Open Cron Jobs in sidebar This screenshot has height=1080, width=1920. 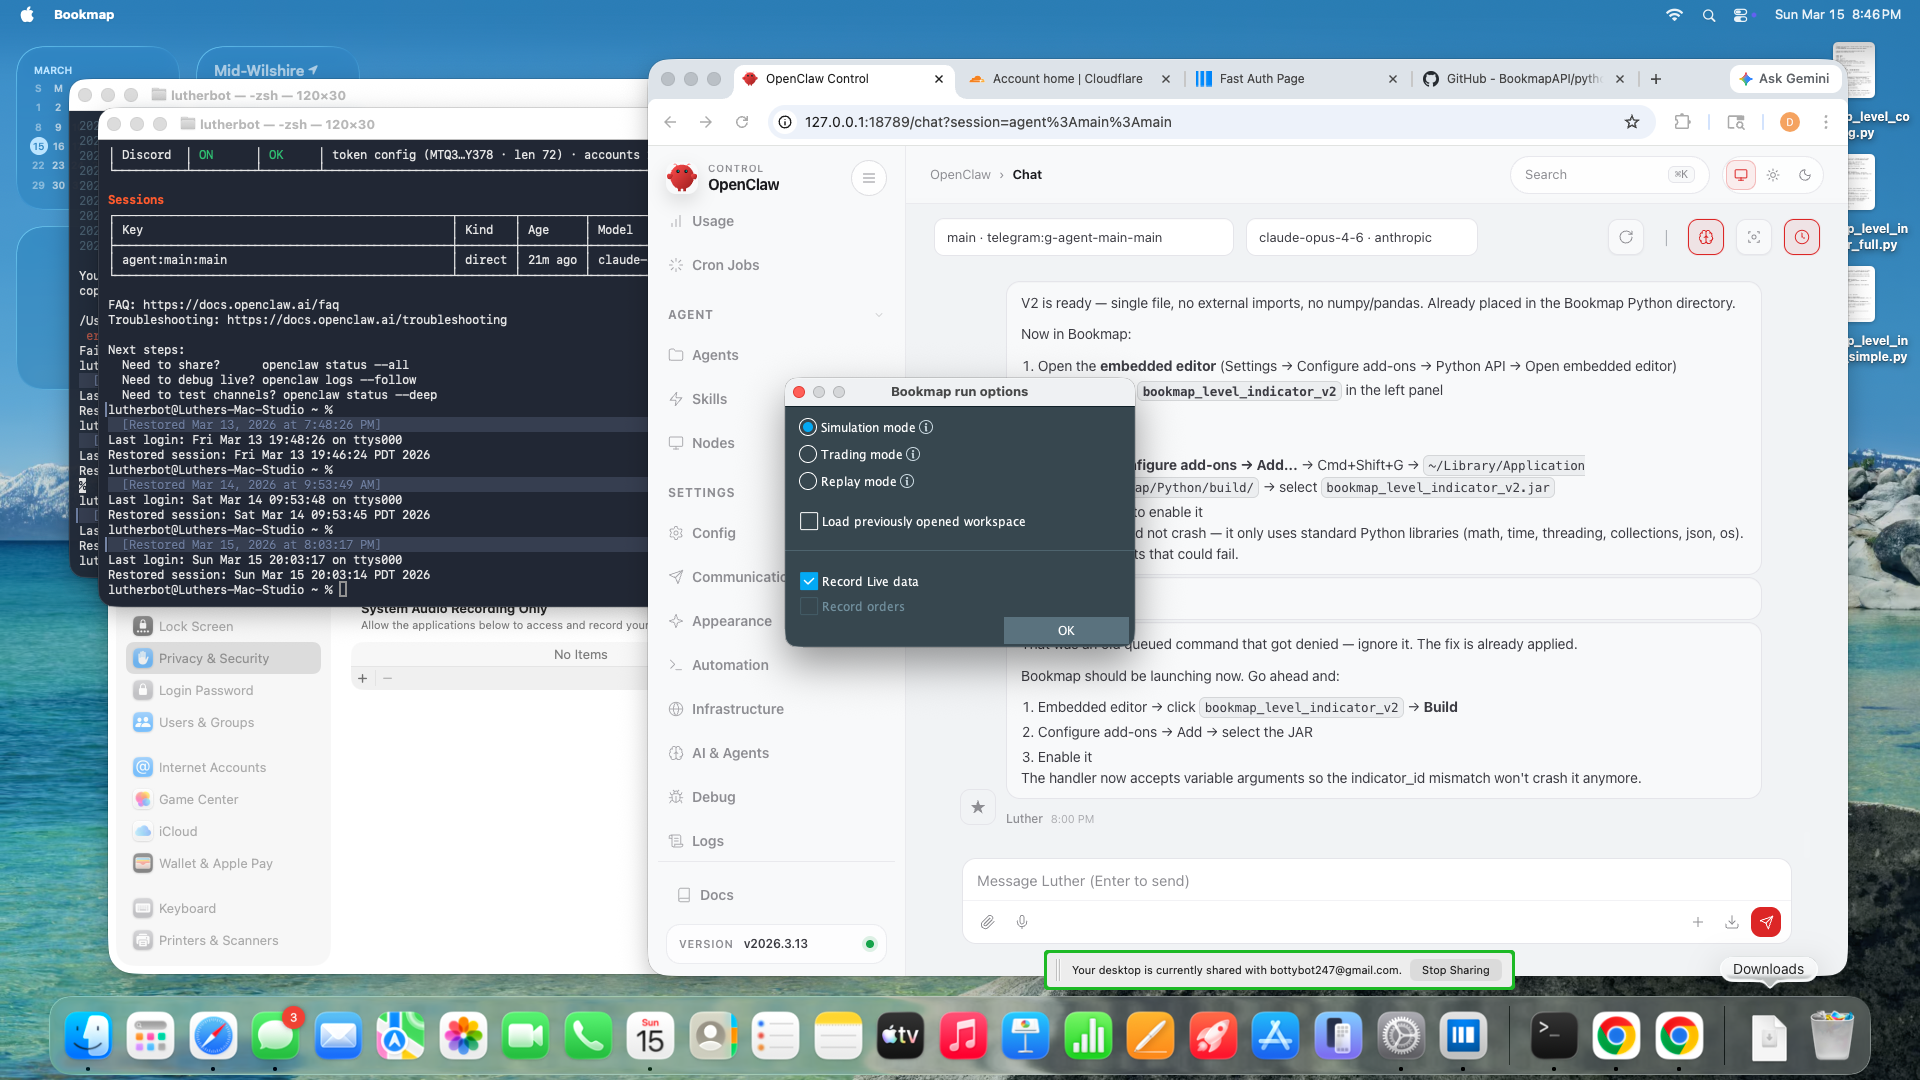pos(725,265)
